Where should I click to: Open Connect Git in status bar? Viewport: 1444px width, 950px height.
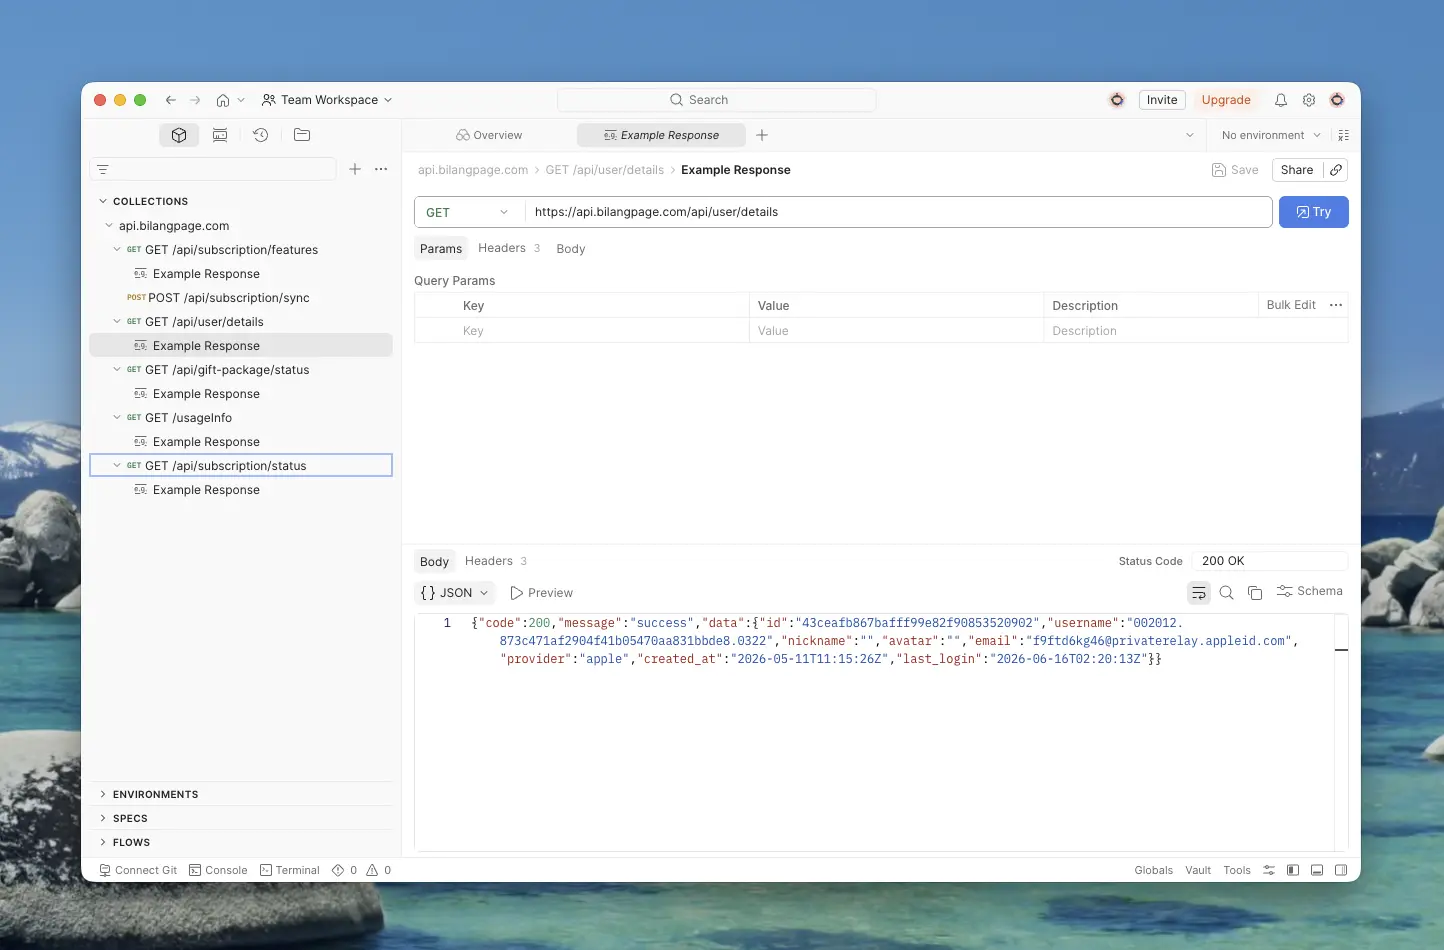(x=138, y=870)
